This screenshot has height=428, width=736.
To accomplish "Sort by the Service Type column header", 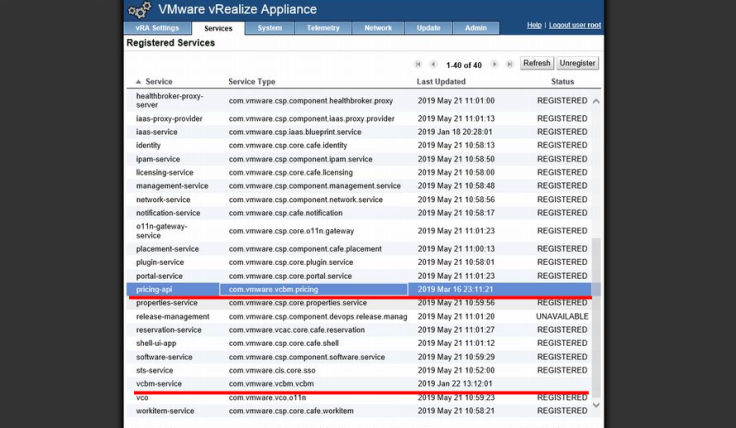I will click(252, 82).
